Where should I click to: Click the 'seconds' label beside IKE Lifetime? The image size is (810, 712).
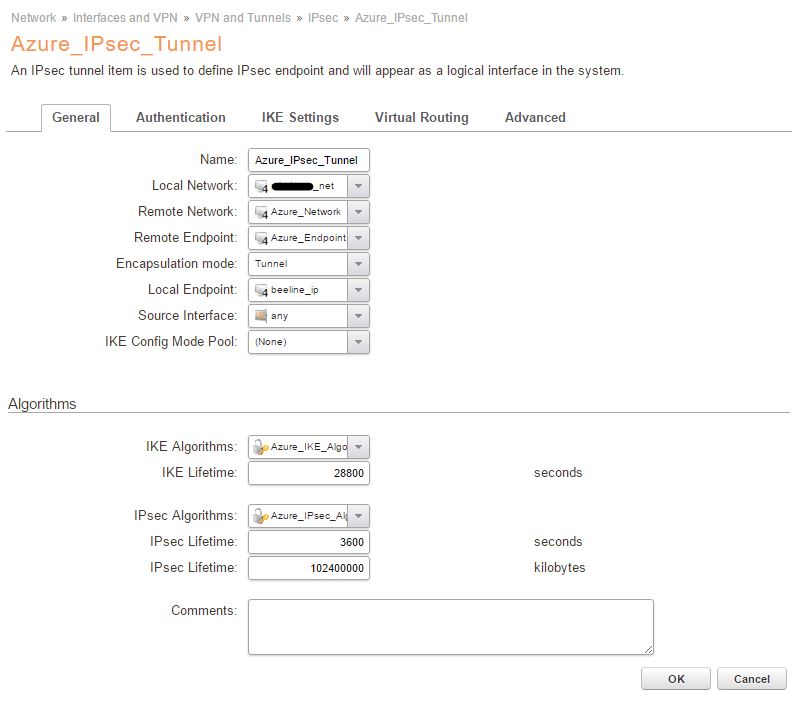[x=558, y=473]
